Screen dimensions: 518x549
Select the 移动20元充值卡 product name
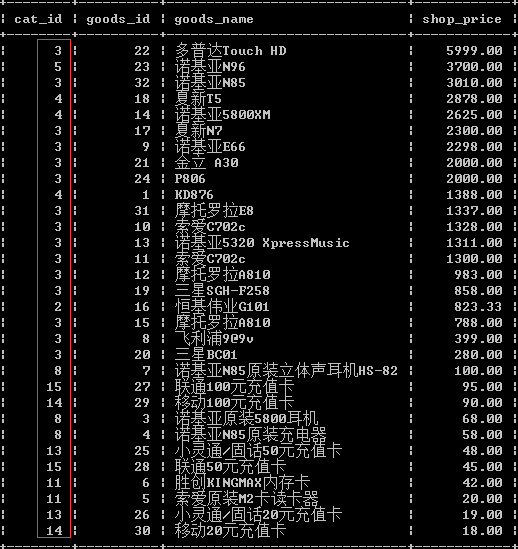coord(230,531)
